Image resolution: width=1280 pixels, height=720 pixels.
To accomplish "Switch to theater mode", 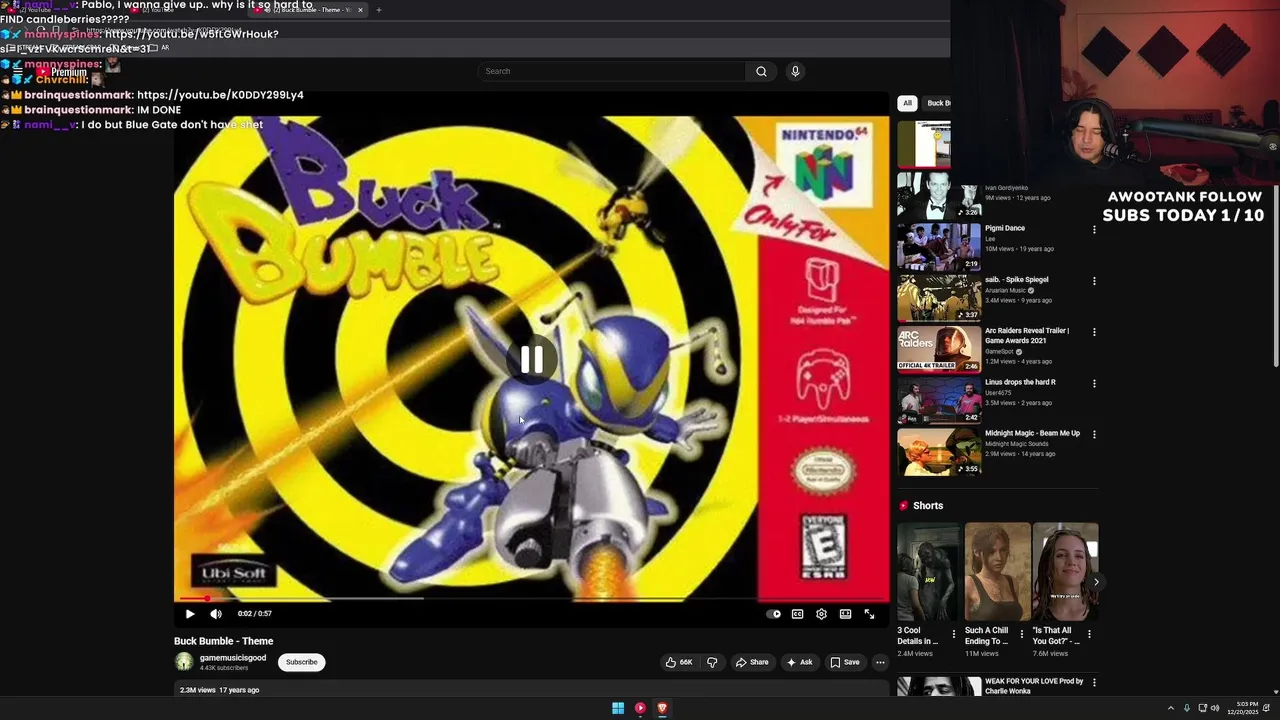I will pos(845,614).
